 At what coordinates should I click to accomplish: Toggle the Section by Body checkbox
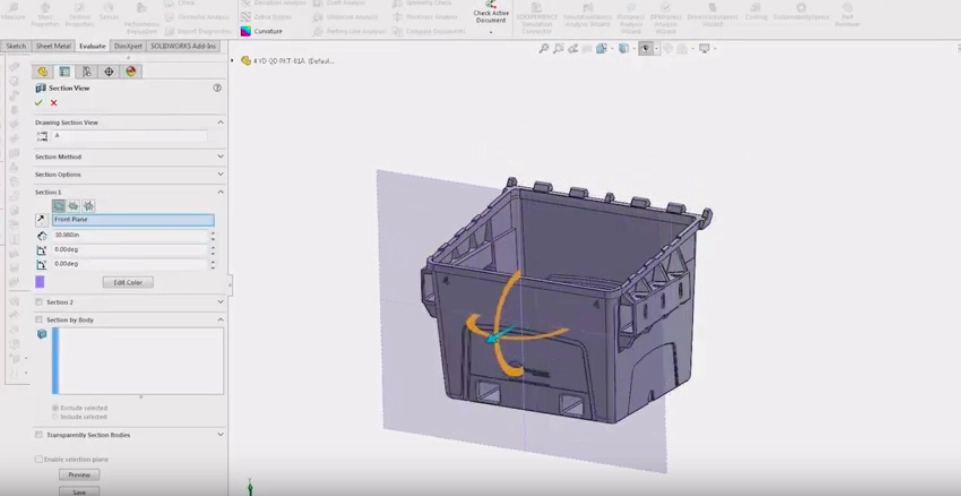pyautogui.click(x=39, y=320)
